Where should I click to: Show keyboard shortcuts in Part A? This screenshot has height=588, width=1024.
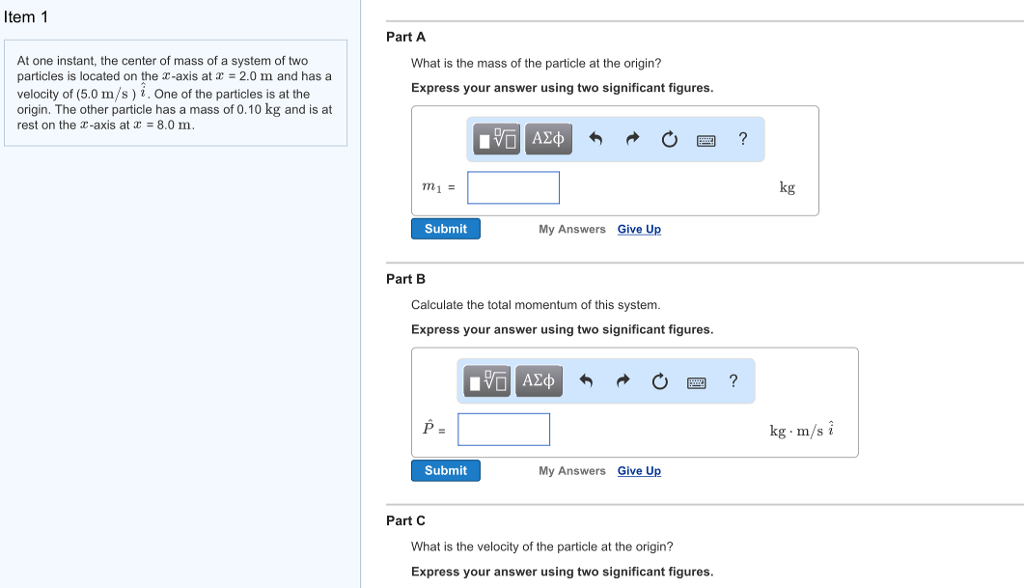coord(706,140)
